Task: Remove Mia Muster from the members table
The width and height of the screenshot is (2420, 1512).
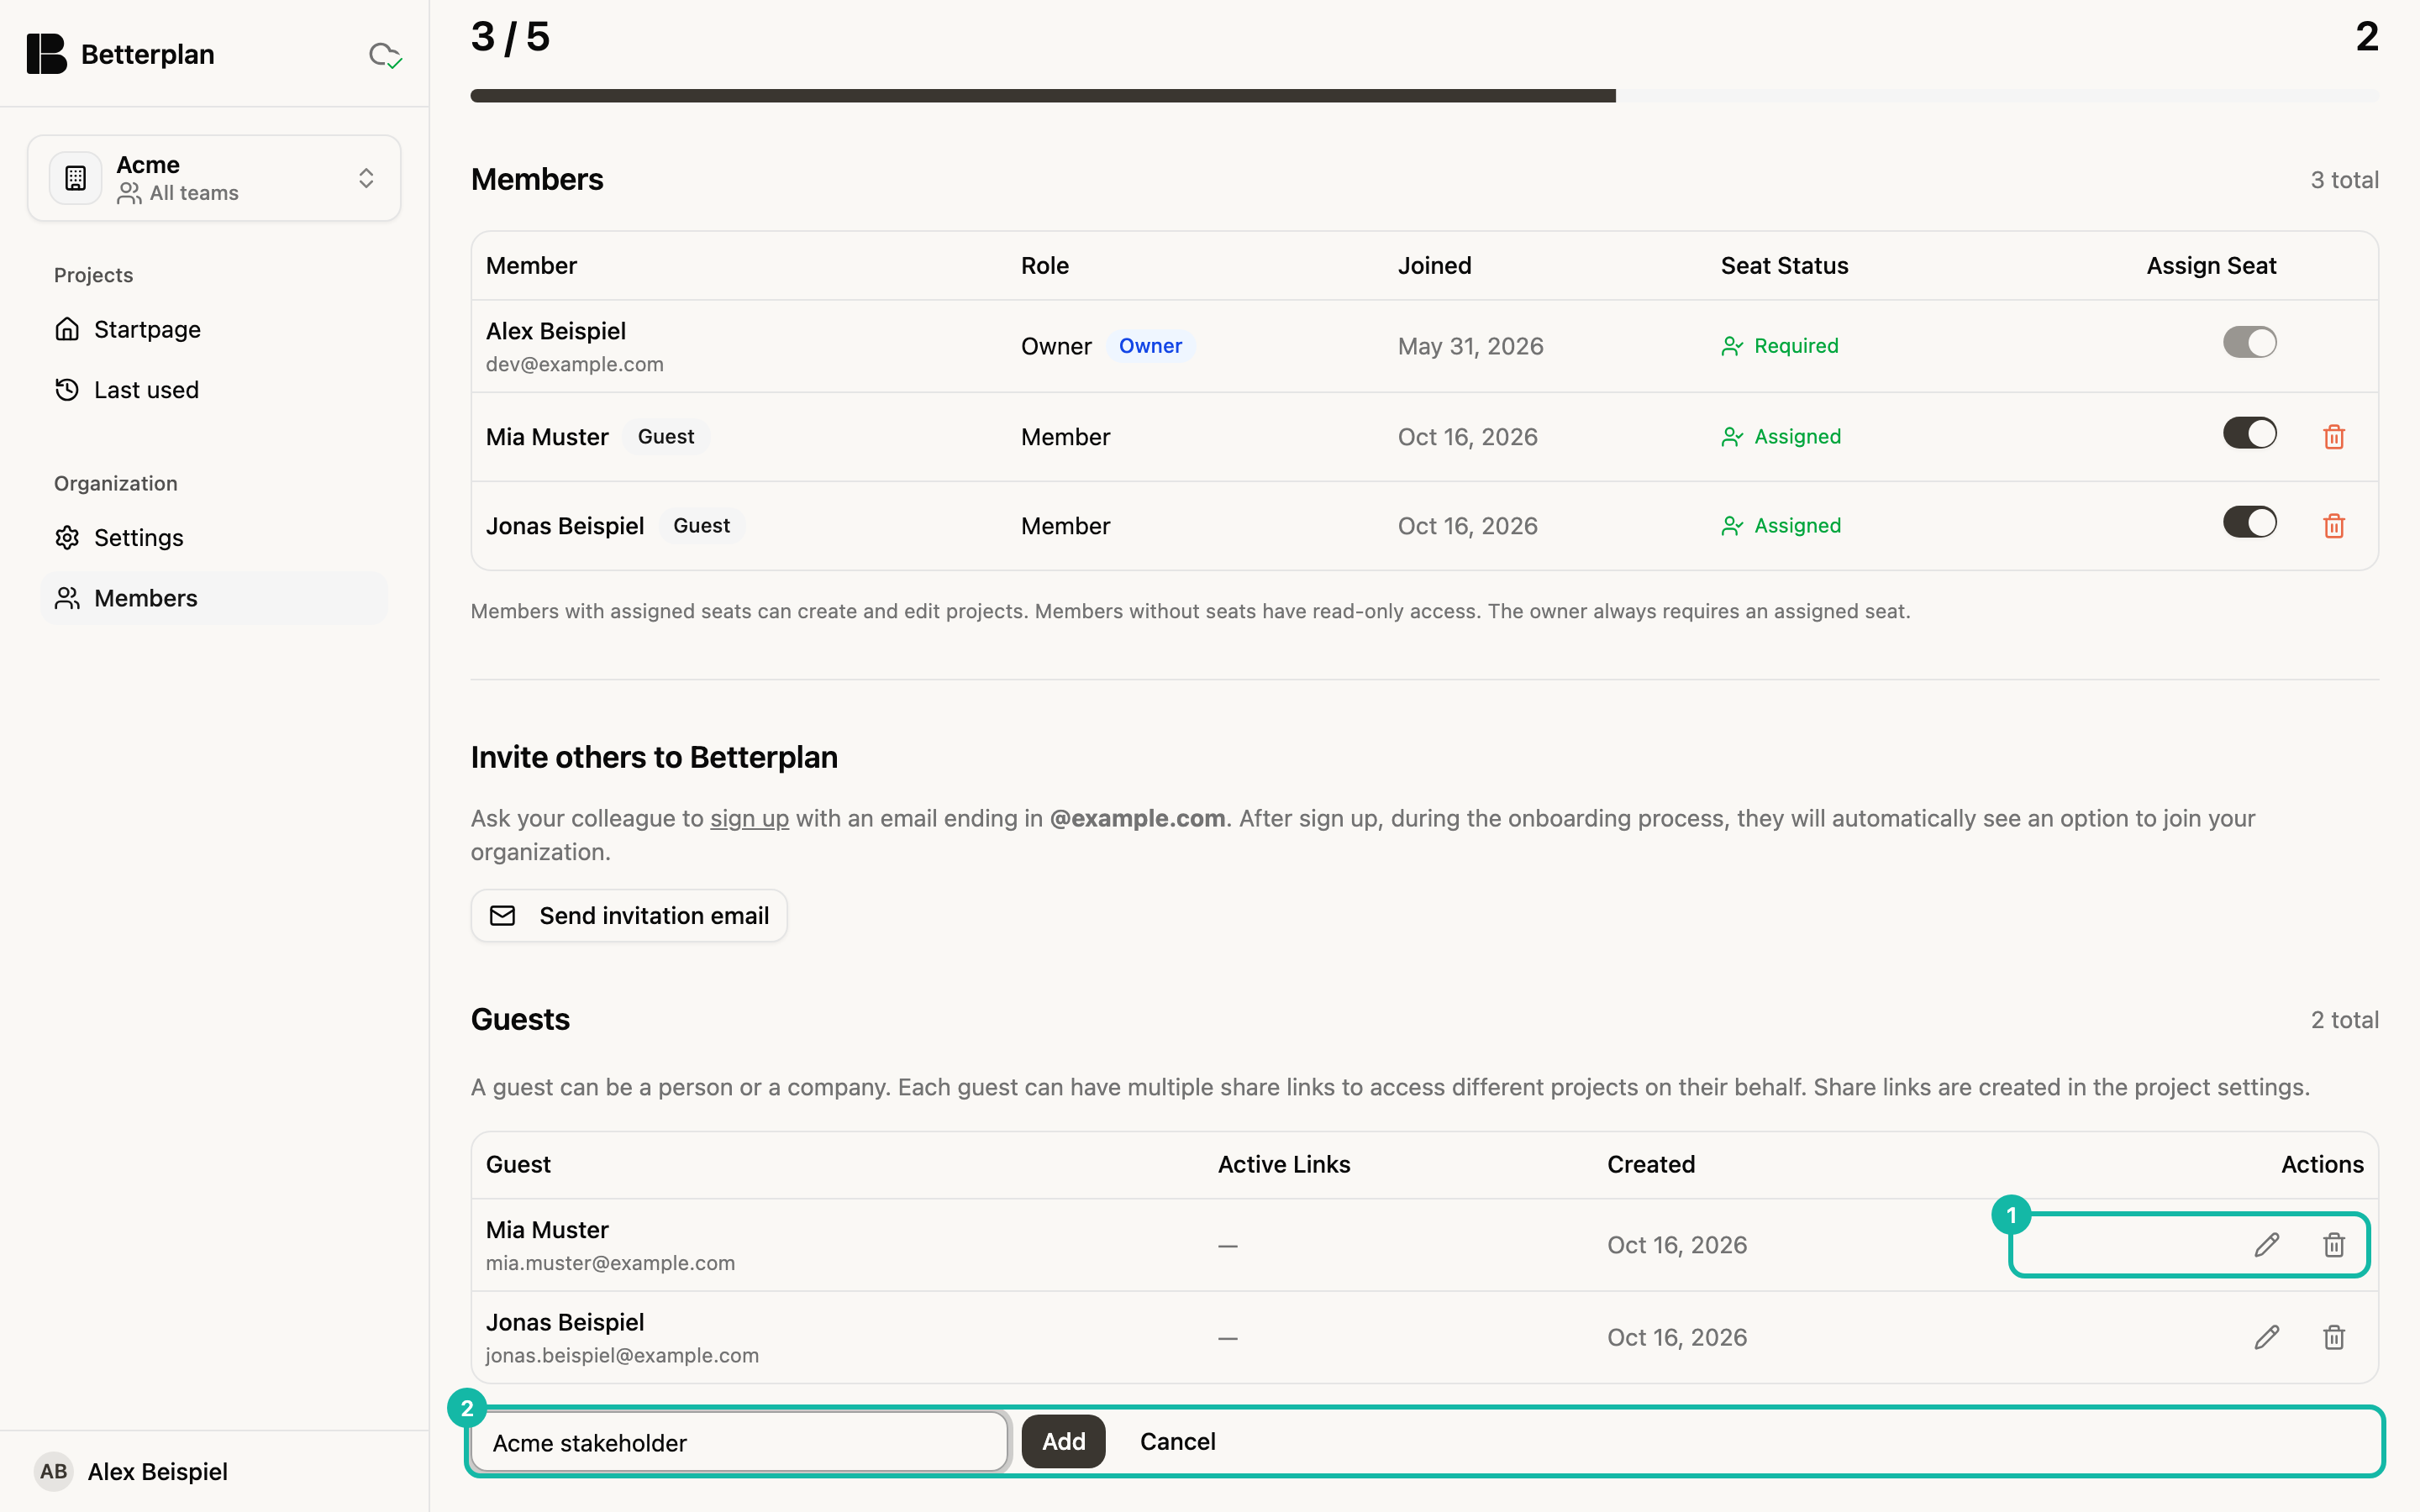Action: click(2334, 437)
